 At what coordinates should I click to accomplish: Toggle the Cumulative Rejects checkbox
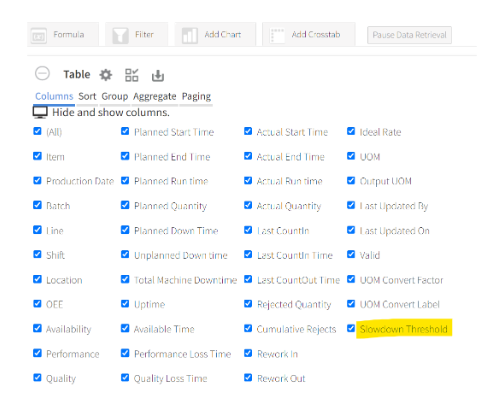248,328
